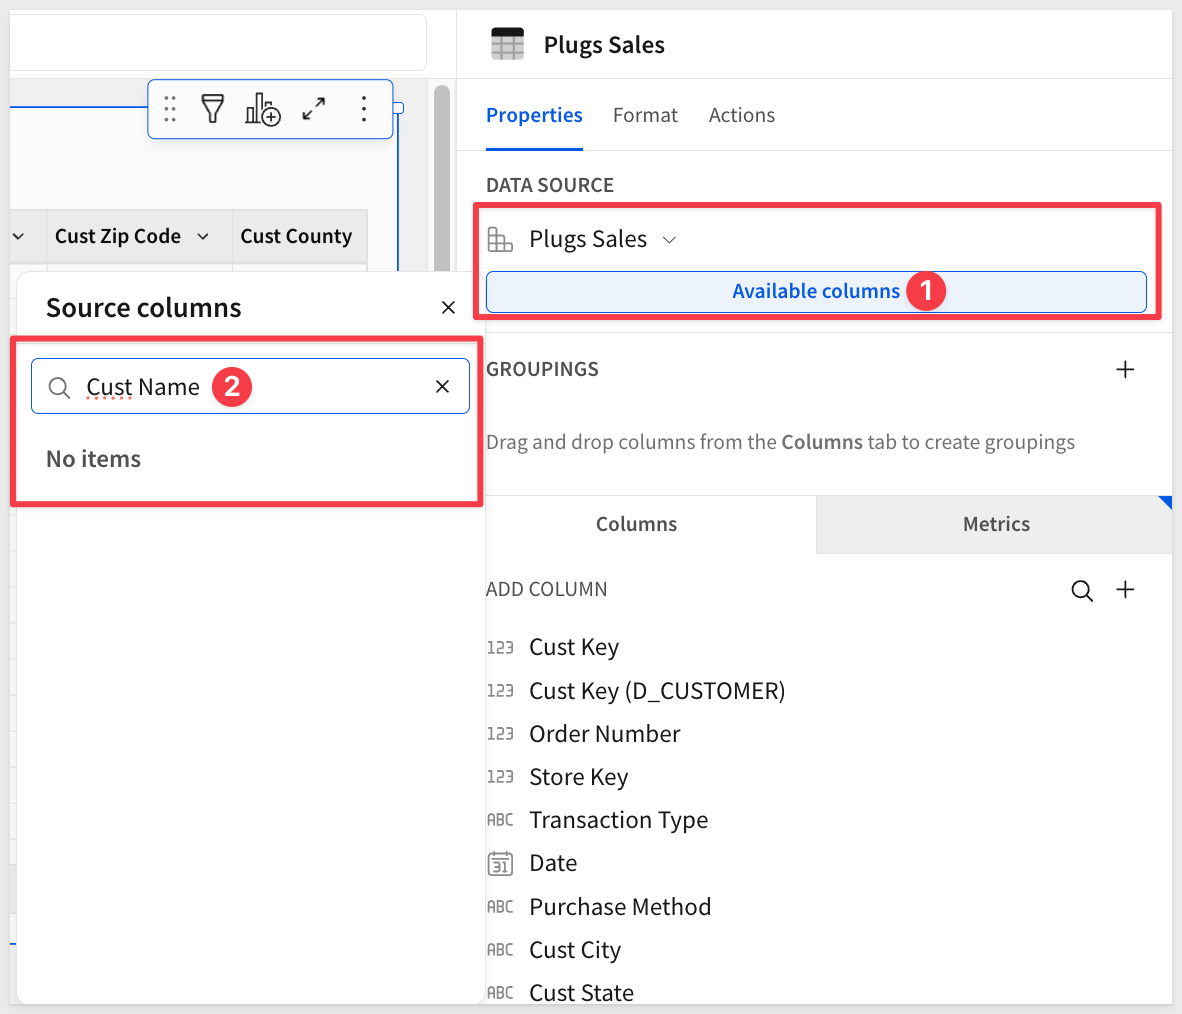Open the Metrics tab
Screen dimensions: 1182x1014
[x=995, y=525]
